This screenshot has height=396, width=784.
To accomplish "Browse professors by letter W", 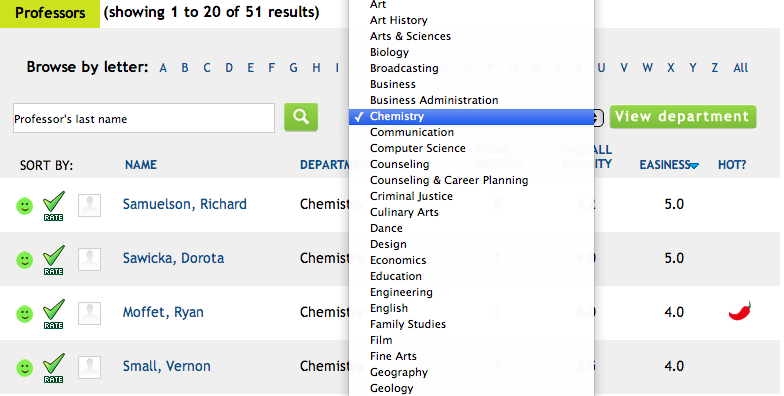I will pos(648,68).
